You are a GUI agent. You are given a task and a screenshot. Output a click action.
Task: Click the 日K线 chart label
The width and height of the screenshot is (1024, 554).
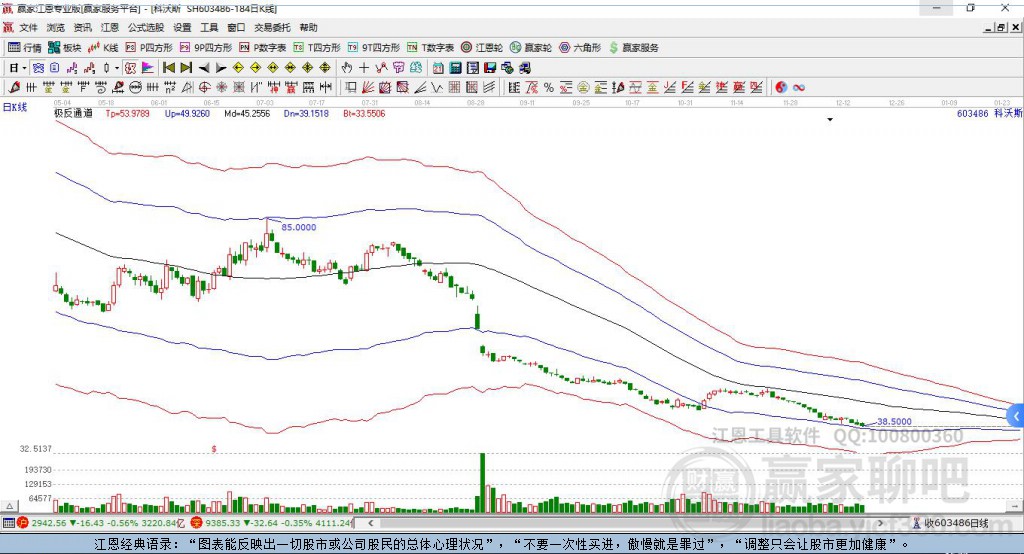tap(15, 107)
